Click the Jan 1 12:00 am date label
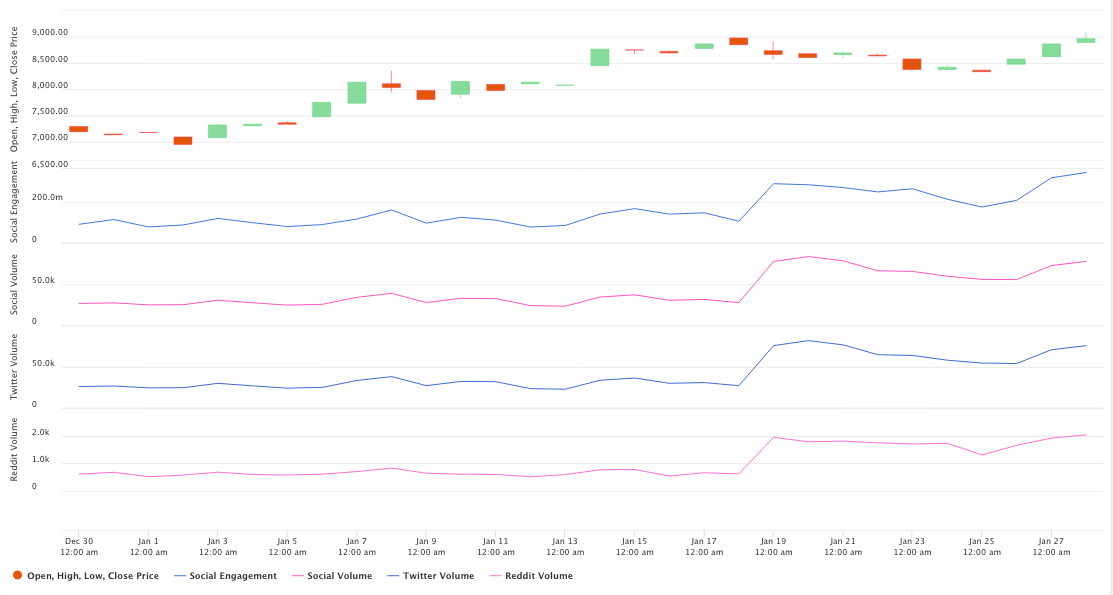This screenshot has width=1113, height=595. [x=148, y=547]
